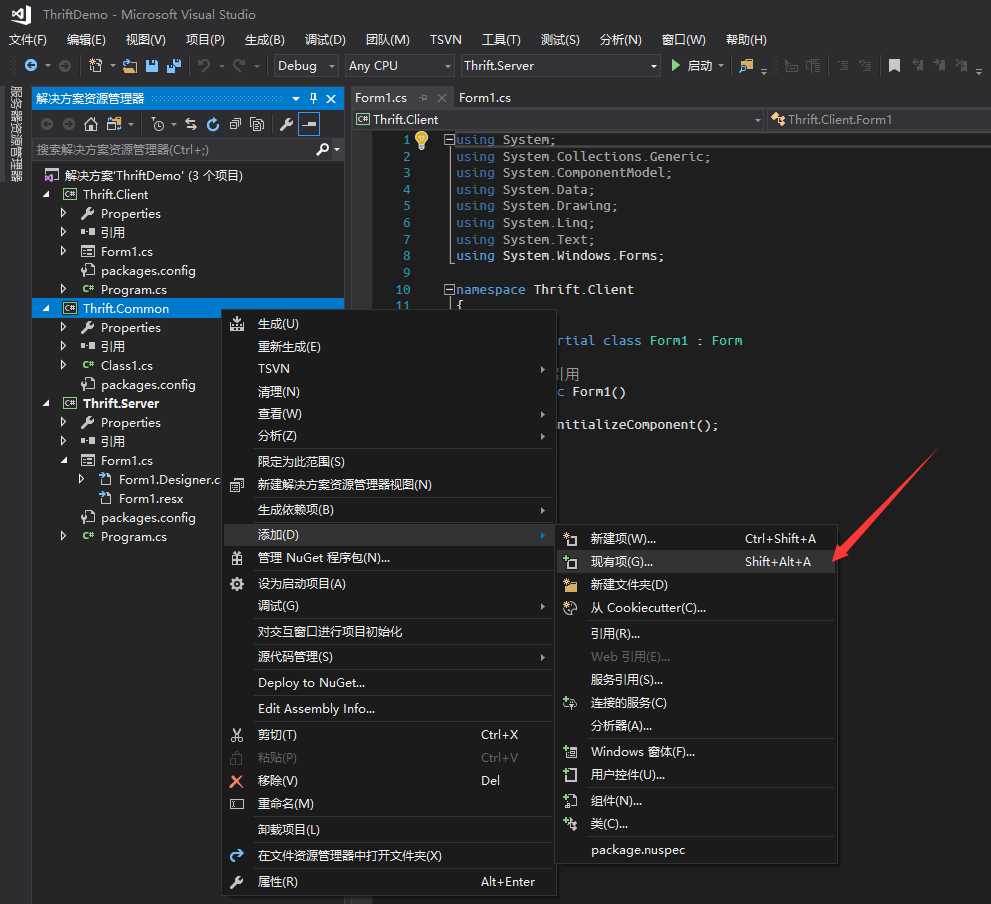
Task: Select the solution 'ThriftDemo' root node
Action: (x=154, y=175)
